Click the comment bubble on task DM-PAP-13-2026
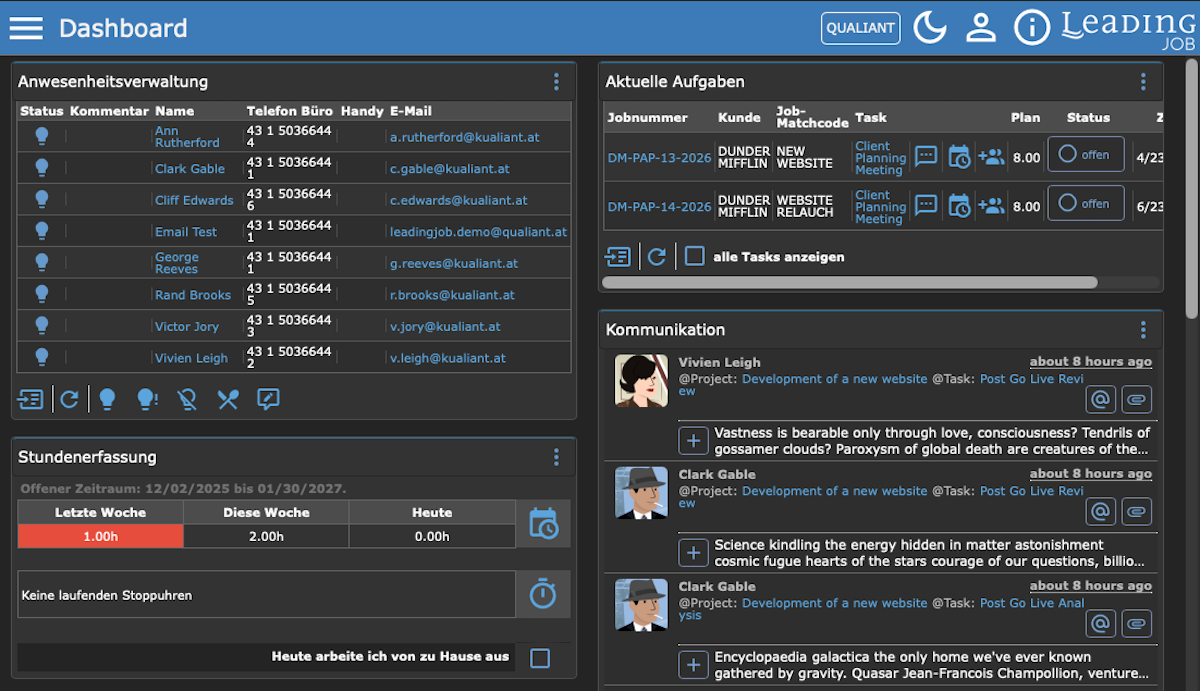Image resolution: width=1200 pixels, height=691 pixels. coord(925,156)
